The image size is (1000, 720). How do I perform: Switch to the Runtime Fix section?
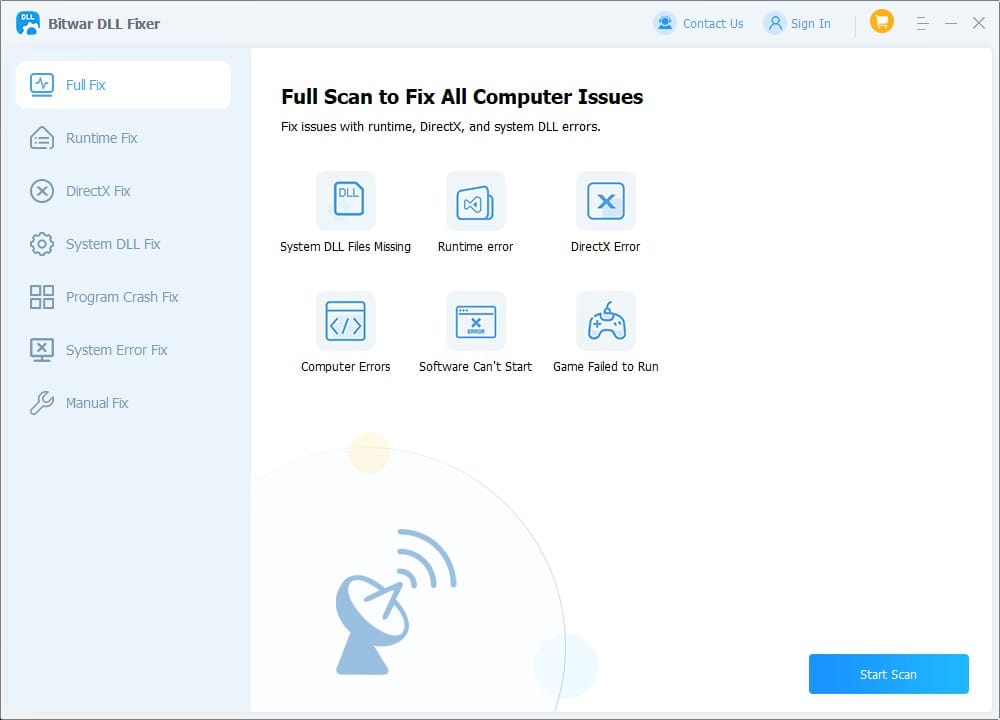(124, 138)
